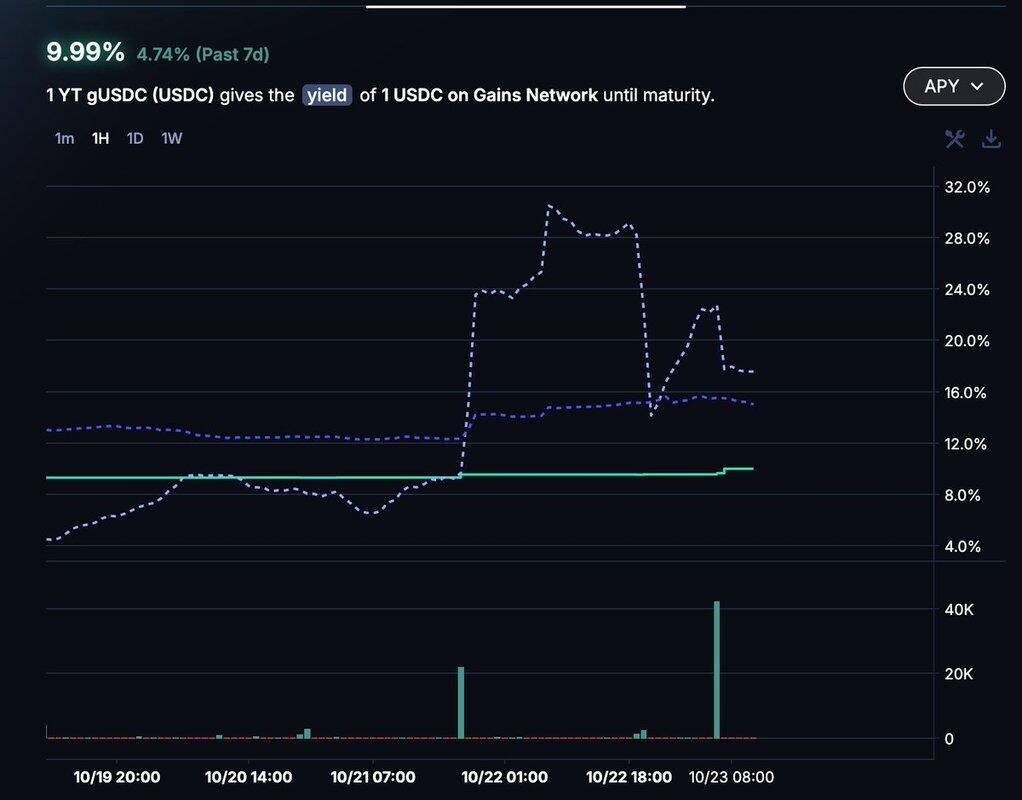
Task: Click the "1 YT gUSDC (USDC)" text
Action: 130,95
